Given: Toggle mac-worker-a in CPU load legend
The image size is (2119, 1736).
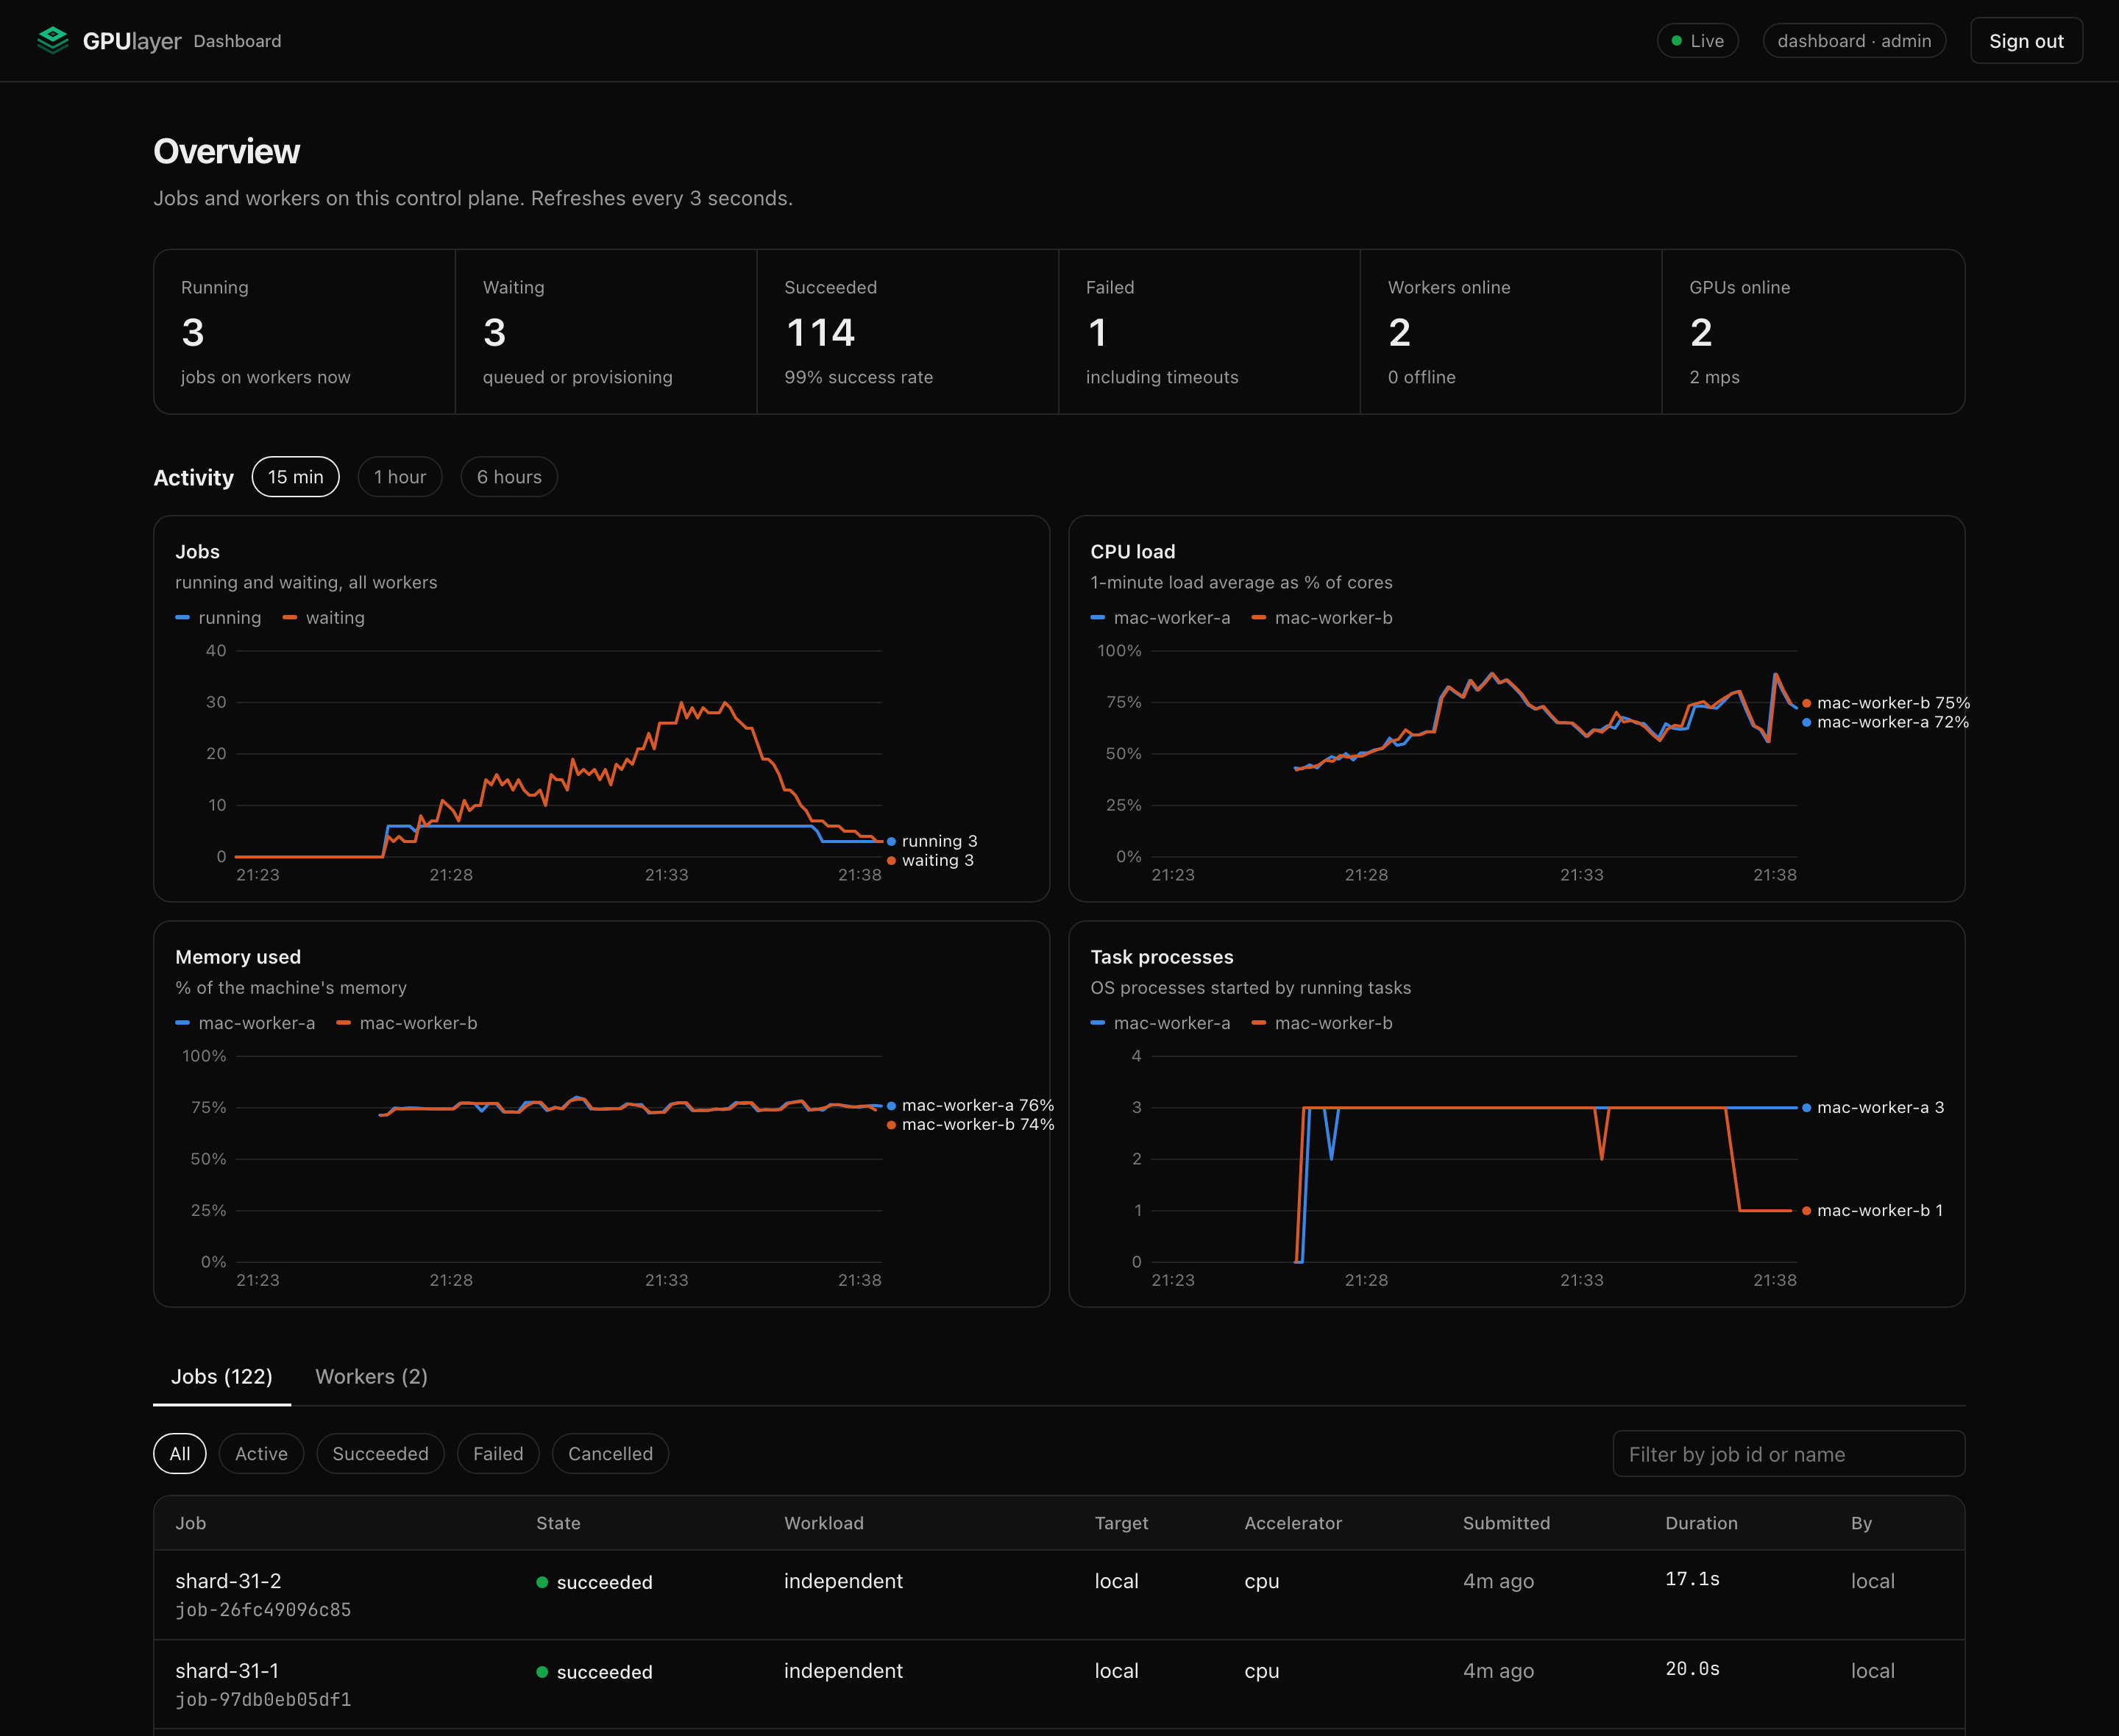Looking at the screenshot, I should coord(1161,618).
